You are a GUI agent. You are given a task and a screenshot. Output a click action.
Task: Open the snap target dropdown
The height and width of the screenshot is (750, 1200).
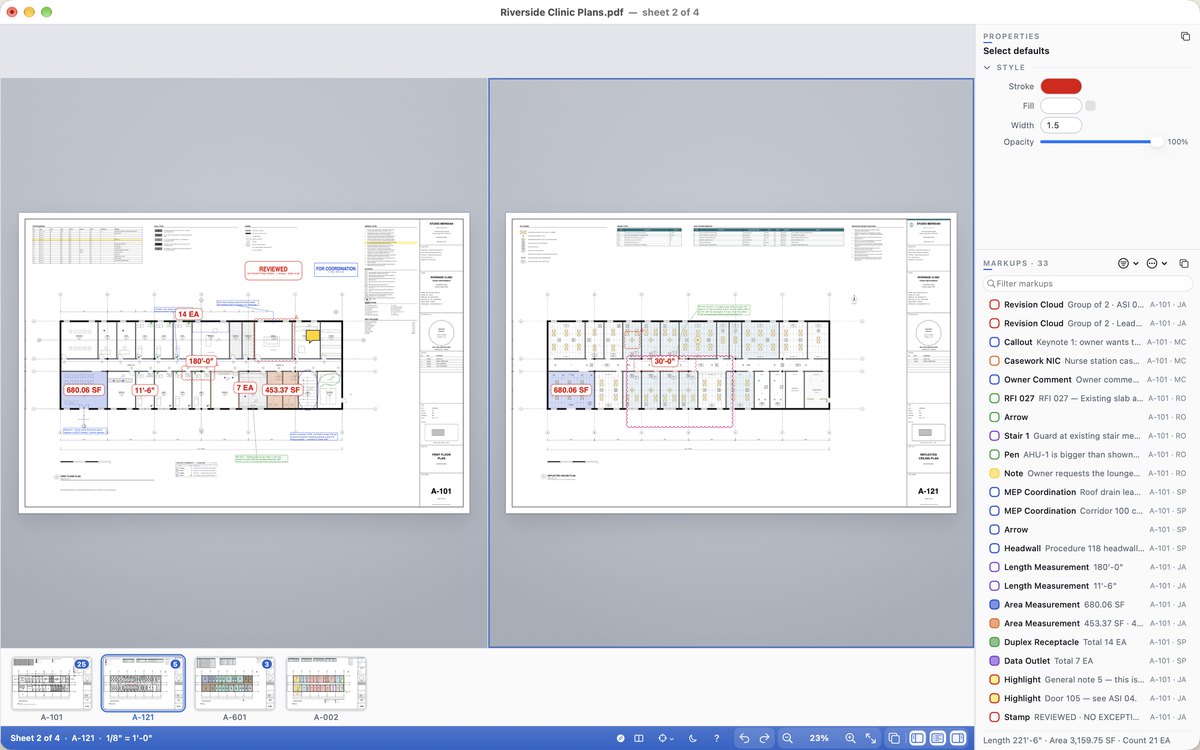[x=666, y=738]
